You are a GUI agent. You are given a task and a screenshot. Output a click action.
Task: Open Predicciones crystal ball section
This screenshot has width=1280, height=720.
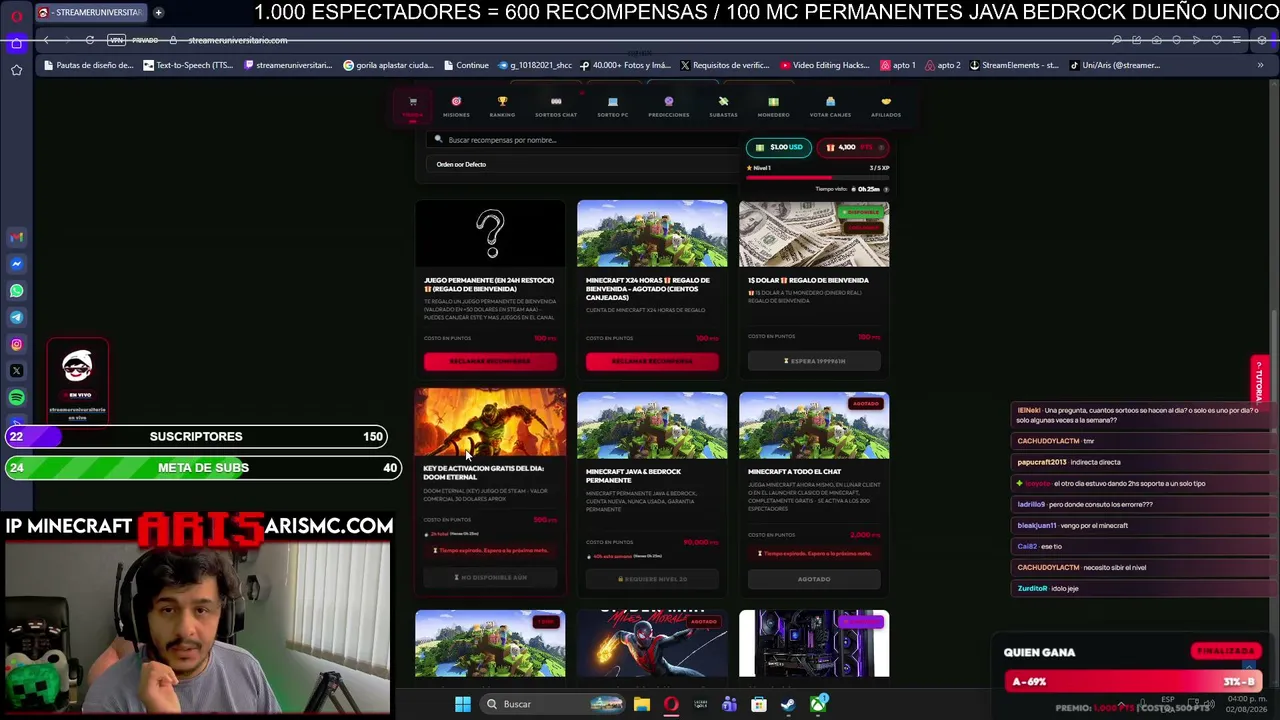pos(668,107)
